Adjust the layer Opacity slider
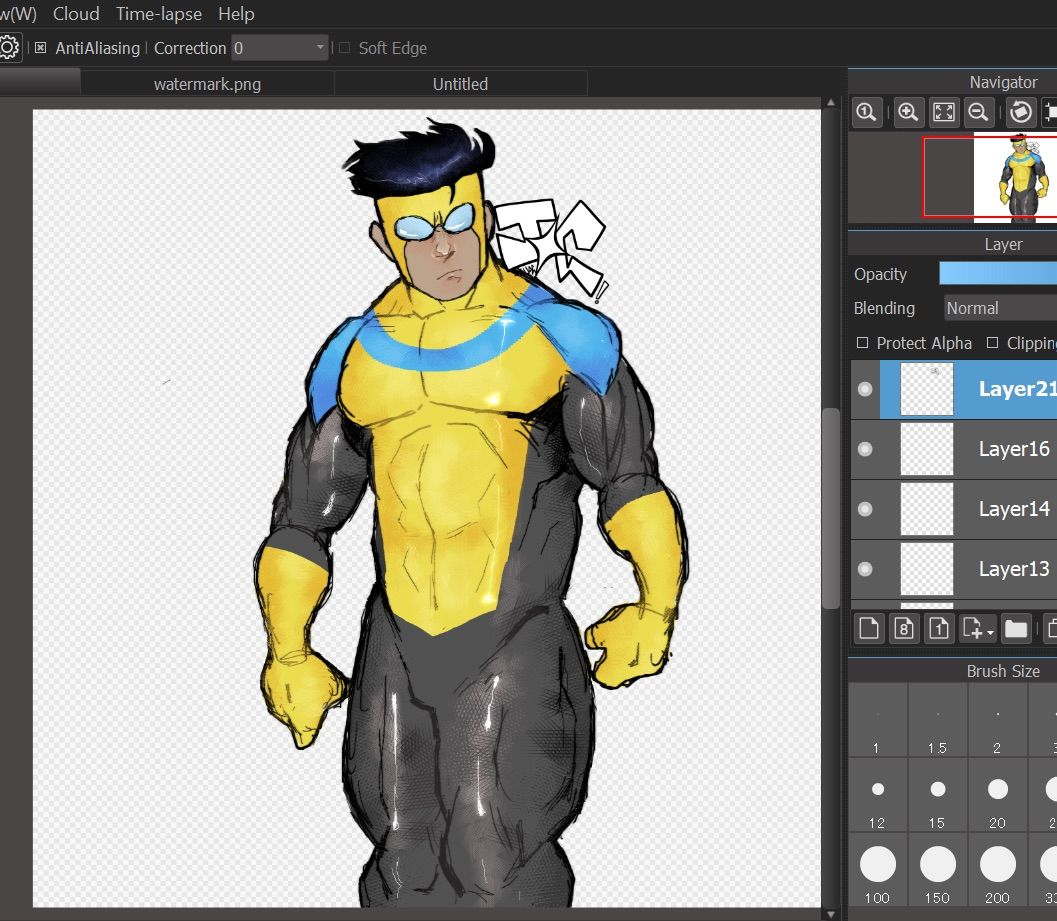Viewport: 1057px width, 921px height. point(998,273)
